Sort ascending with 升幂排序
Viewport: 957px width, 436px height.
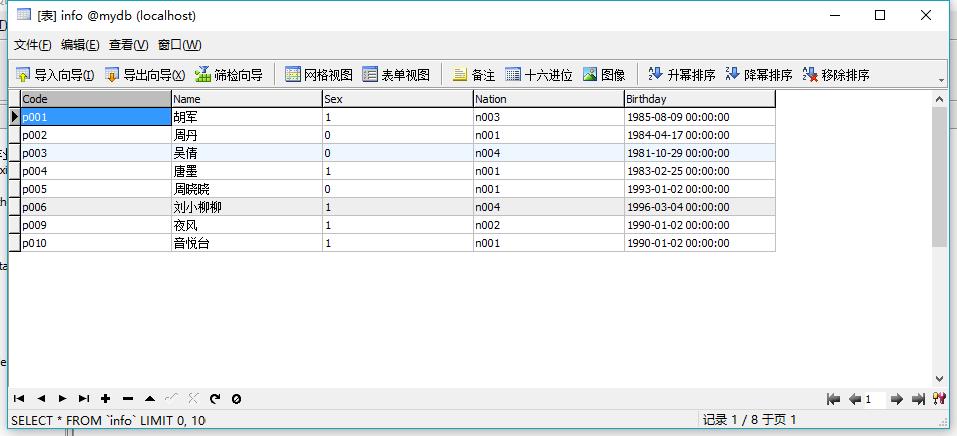pyautogui.click(x=682, y=75)
